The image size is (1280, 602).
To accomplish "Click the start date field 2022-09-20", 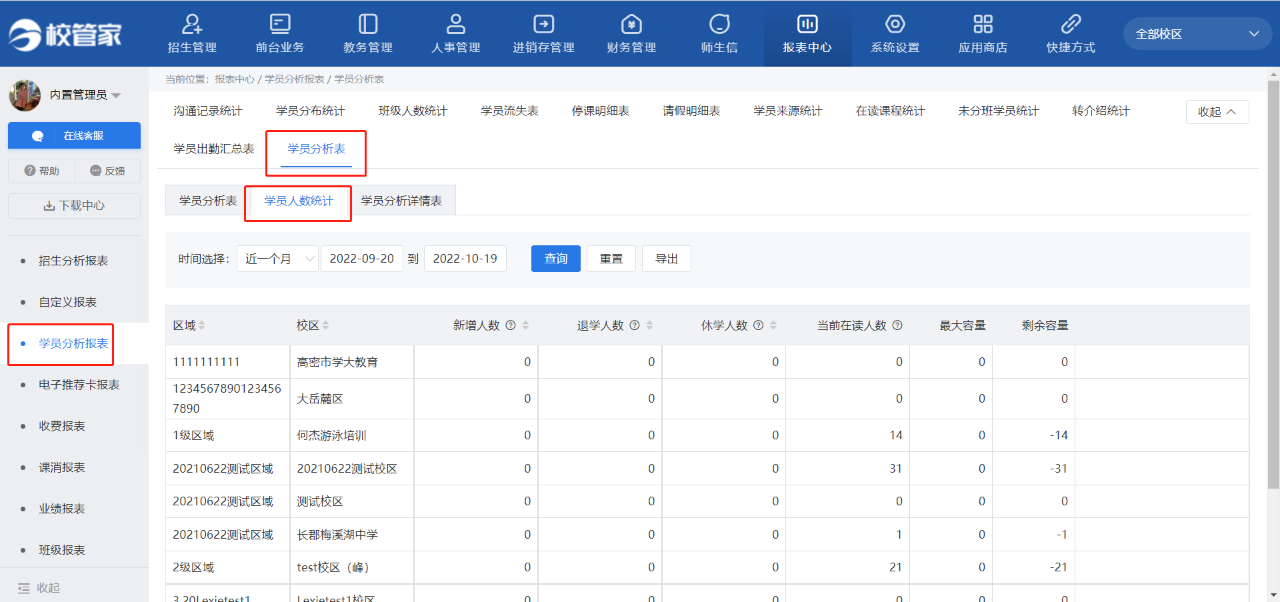I will 362,259.
